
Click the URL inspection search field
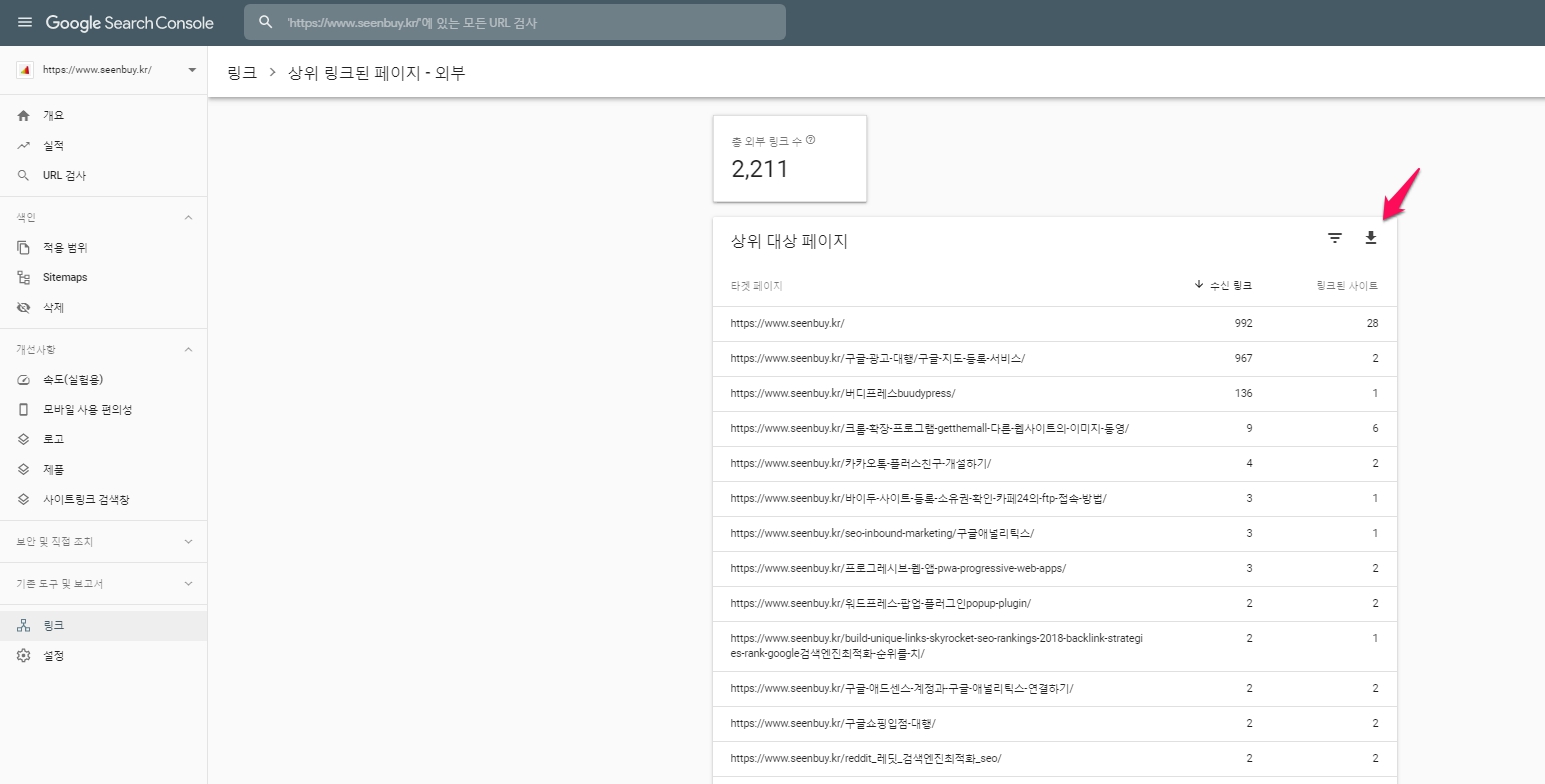(x=514, y=22)
